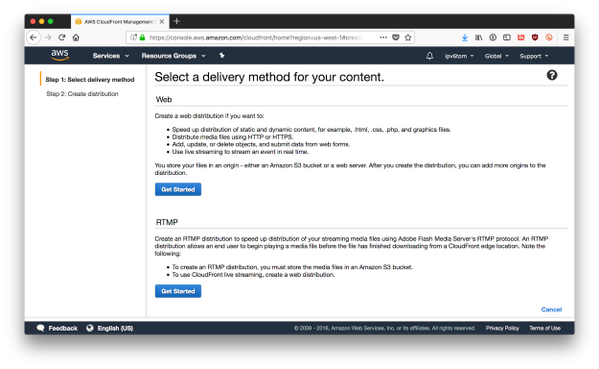Click the browser forward arrow
Viewport: 599px width, 369px height.
pyautogui.click(x=48, y=37)
